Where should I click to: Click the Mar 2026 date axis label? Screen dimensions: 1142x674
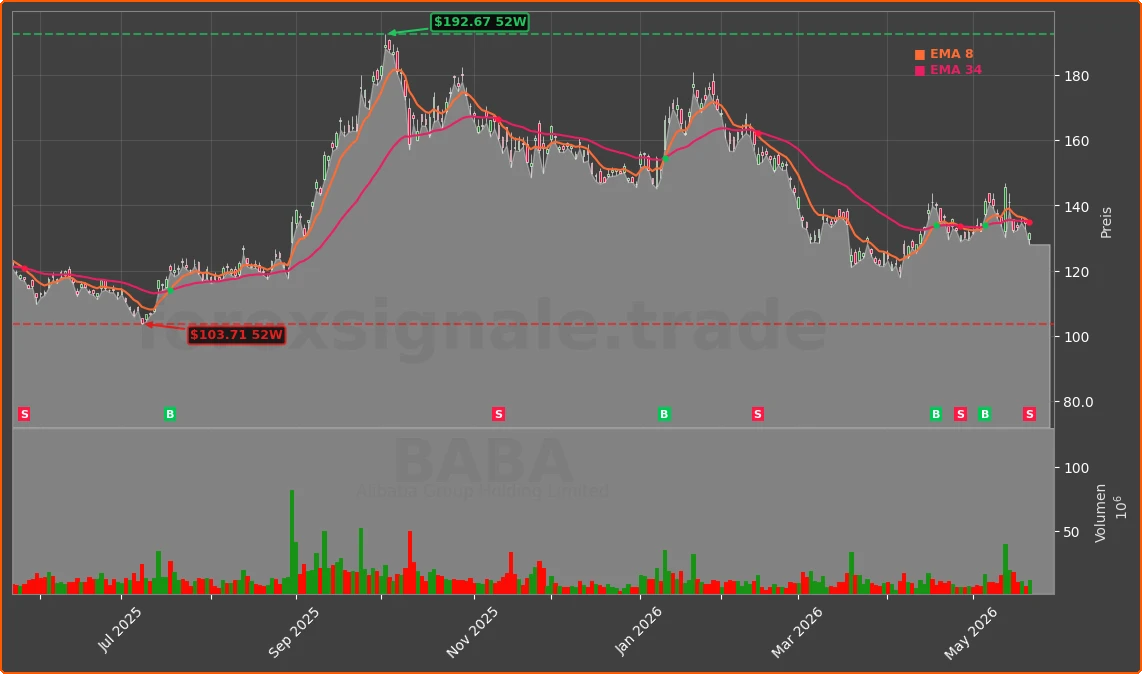point(797,632)
